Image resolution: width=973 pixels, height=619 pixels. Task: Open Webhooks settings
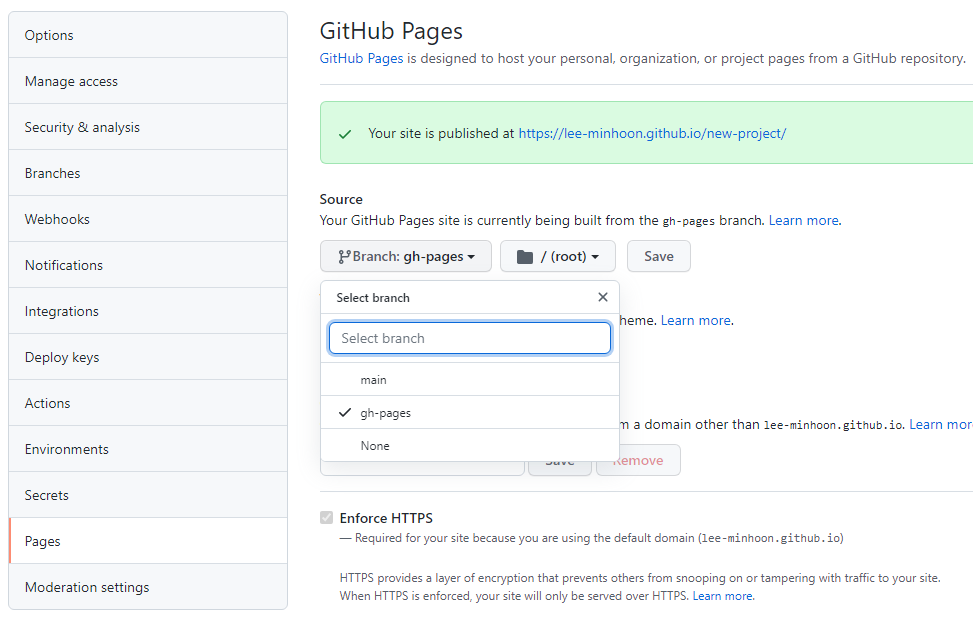point(148,219)
